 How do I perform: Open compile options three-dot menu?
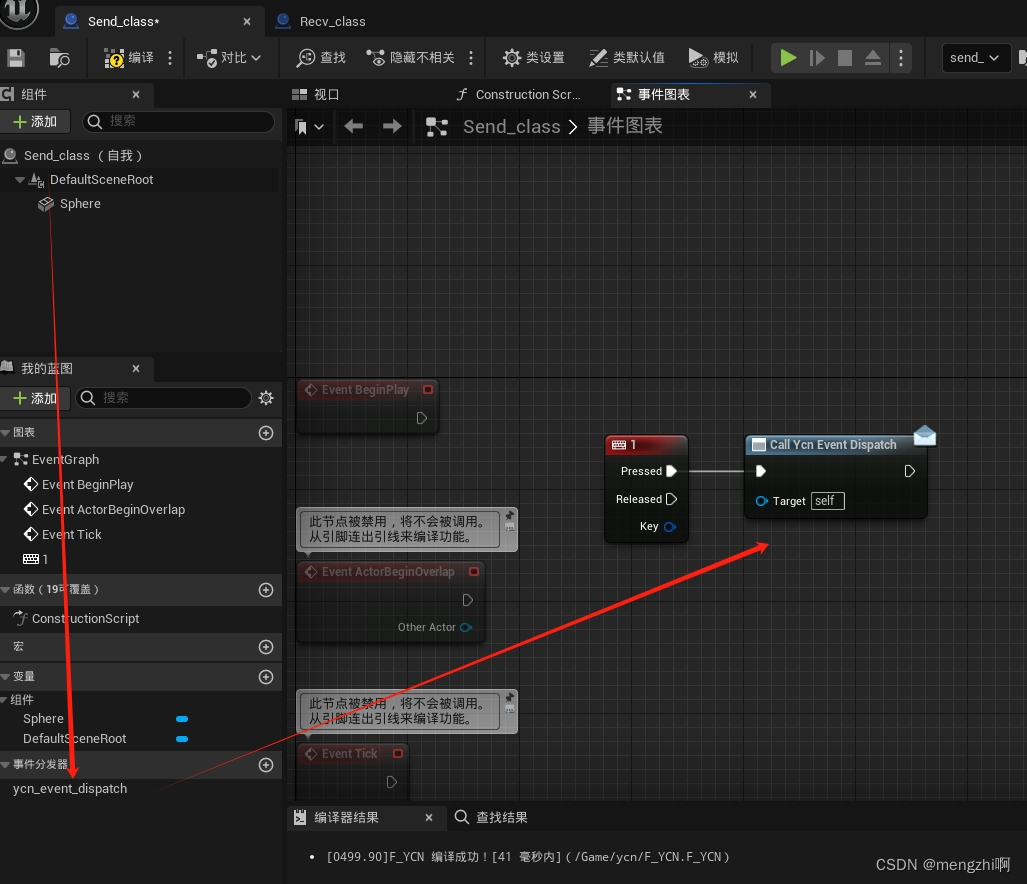tap(170, 58)
